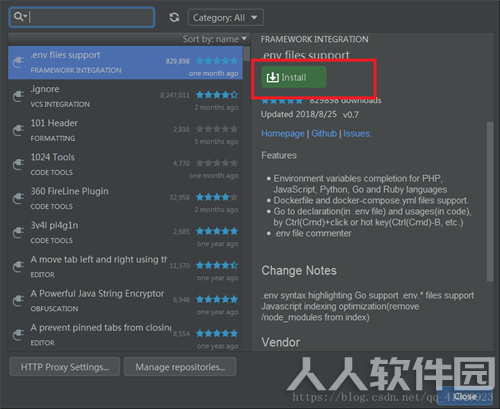
Task: Click the plug icon beside 101 Header
Action: (x=18, y=130)
